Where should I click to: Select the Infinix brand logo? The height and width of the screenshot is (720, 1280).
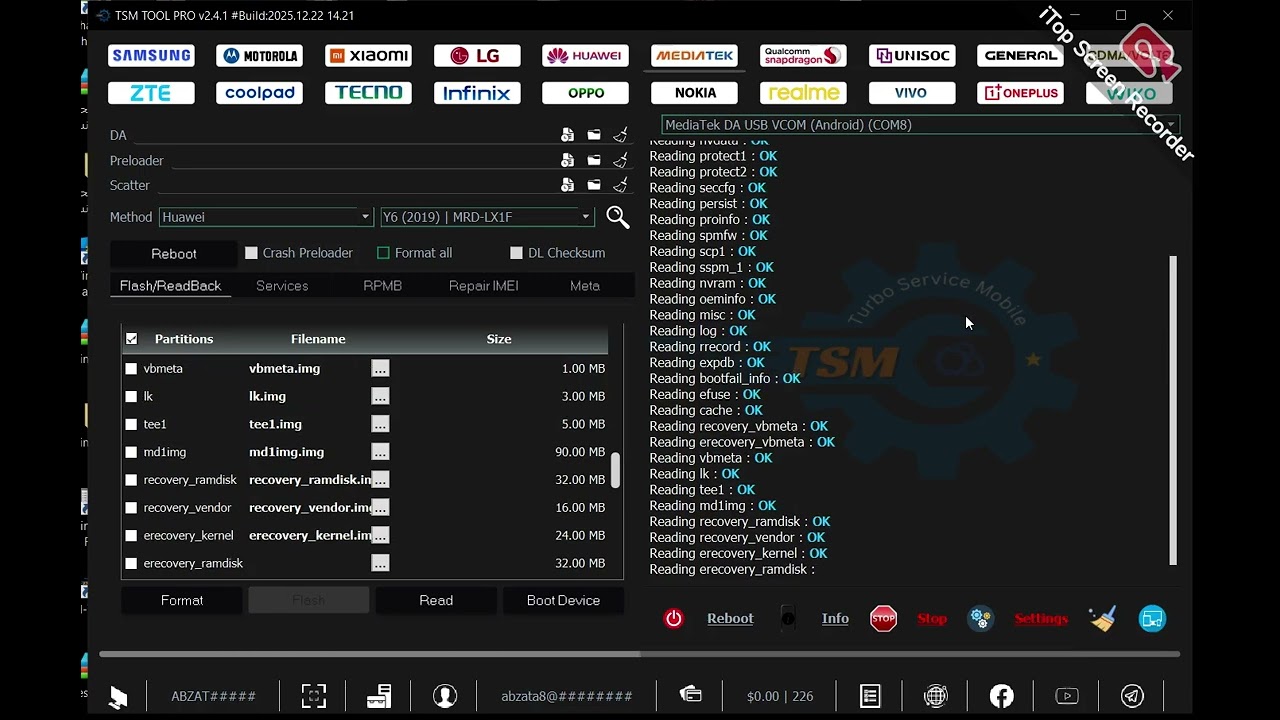pos(477,93)
